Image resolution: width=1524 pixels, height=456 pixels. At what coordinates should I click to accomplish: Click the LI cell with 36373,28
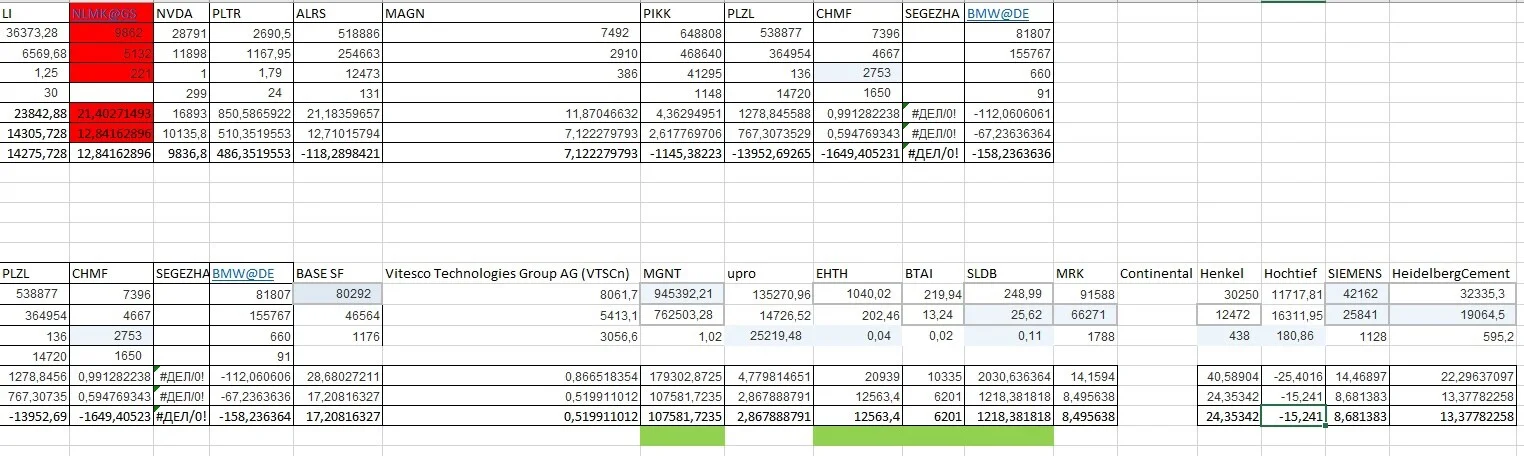pos(35,32)
